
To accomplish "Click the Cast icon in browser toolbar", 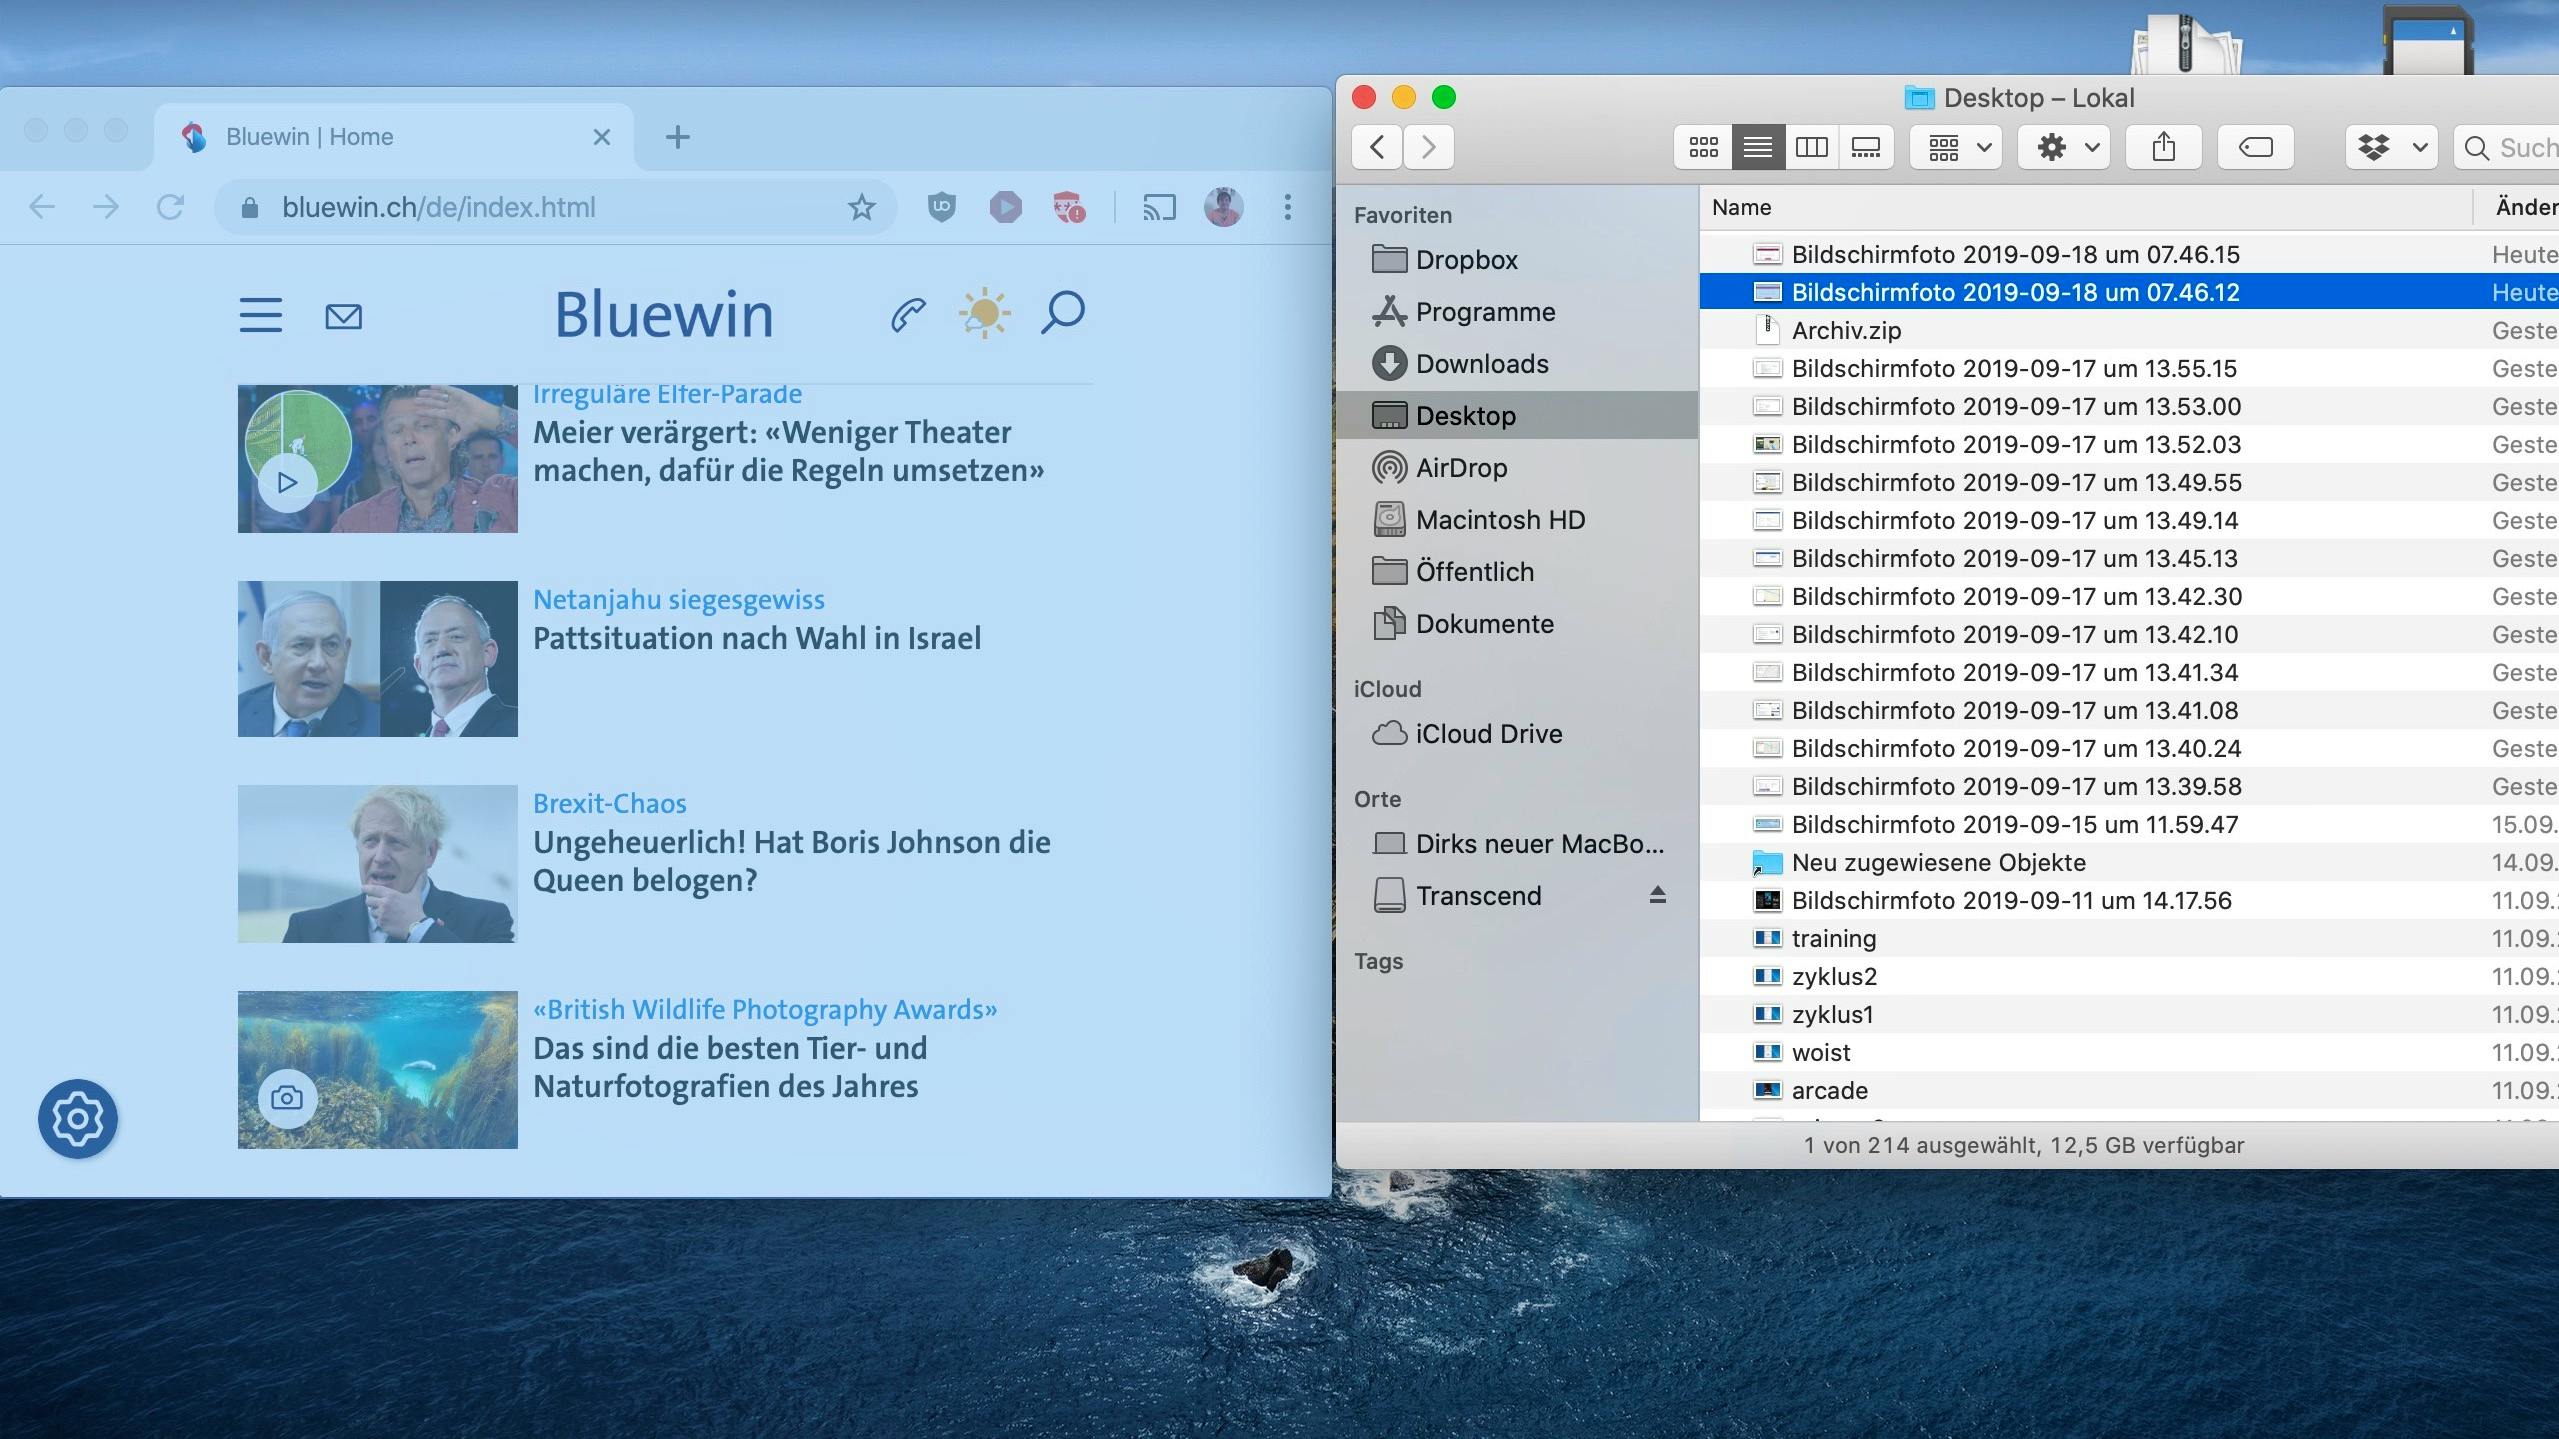I will (x=1159, y=207).
